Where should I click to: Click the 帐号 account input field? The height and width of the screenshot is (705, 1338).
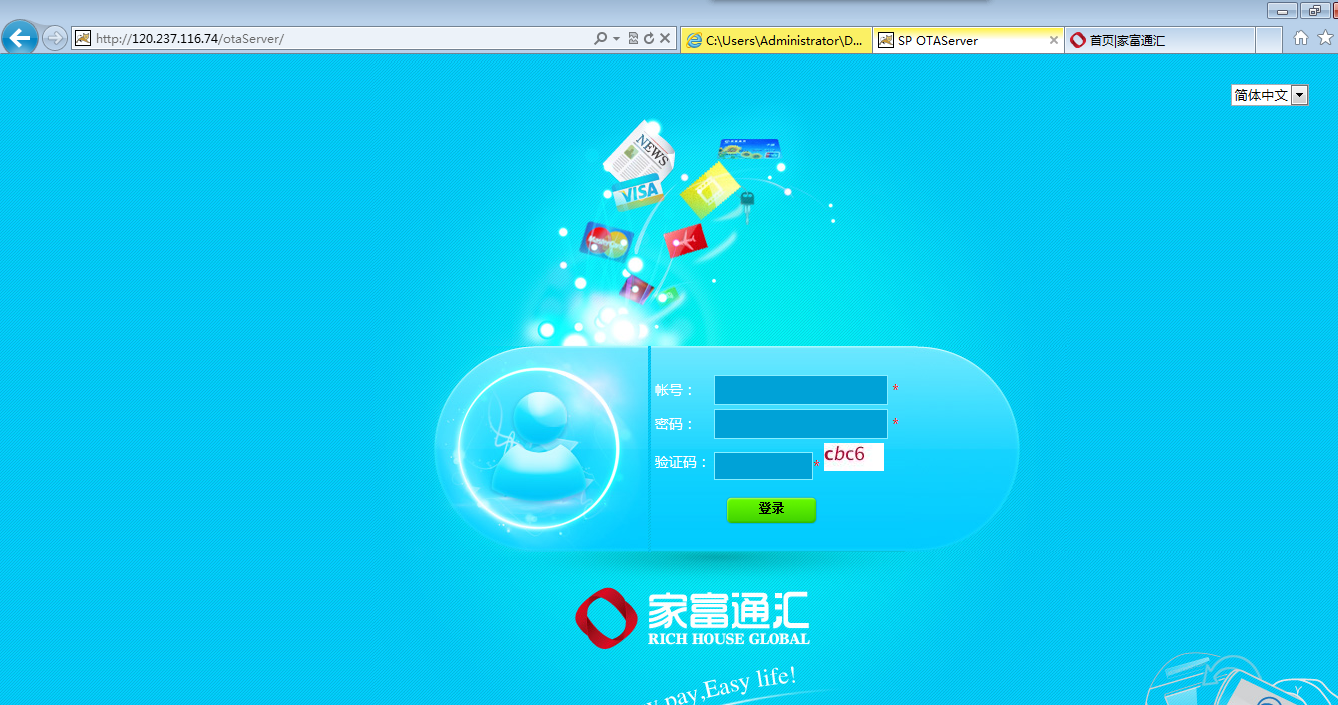tap(801, 390)
